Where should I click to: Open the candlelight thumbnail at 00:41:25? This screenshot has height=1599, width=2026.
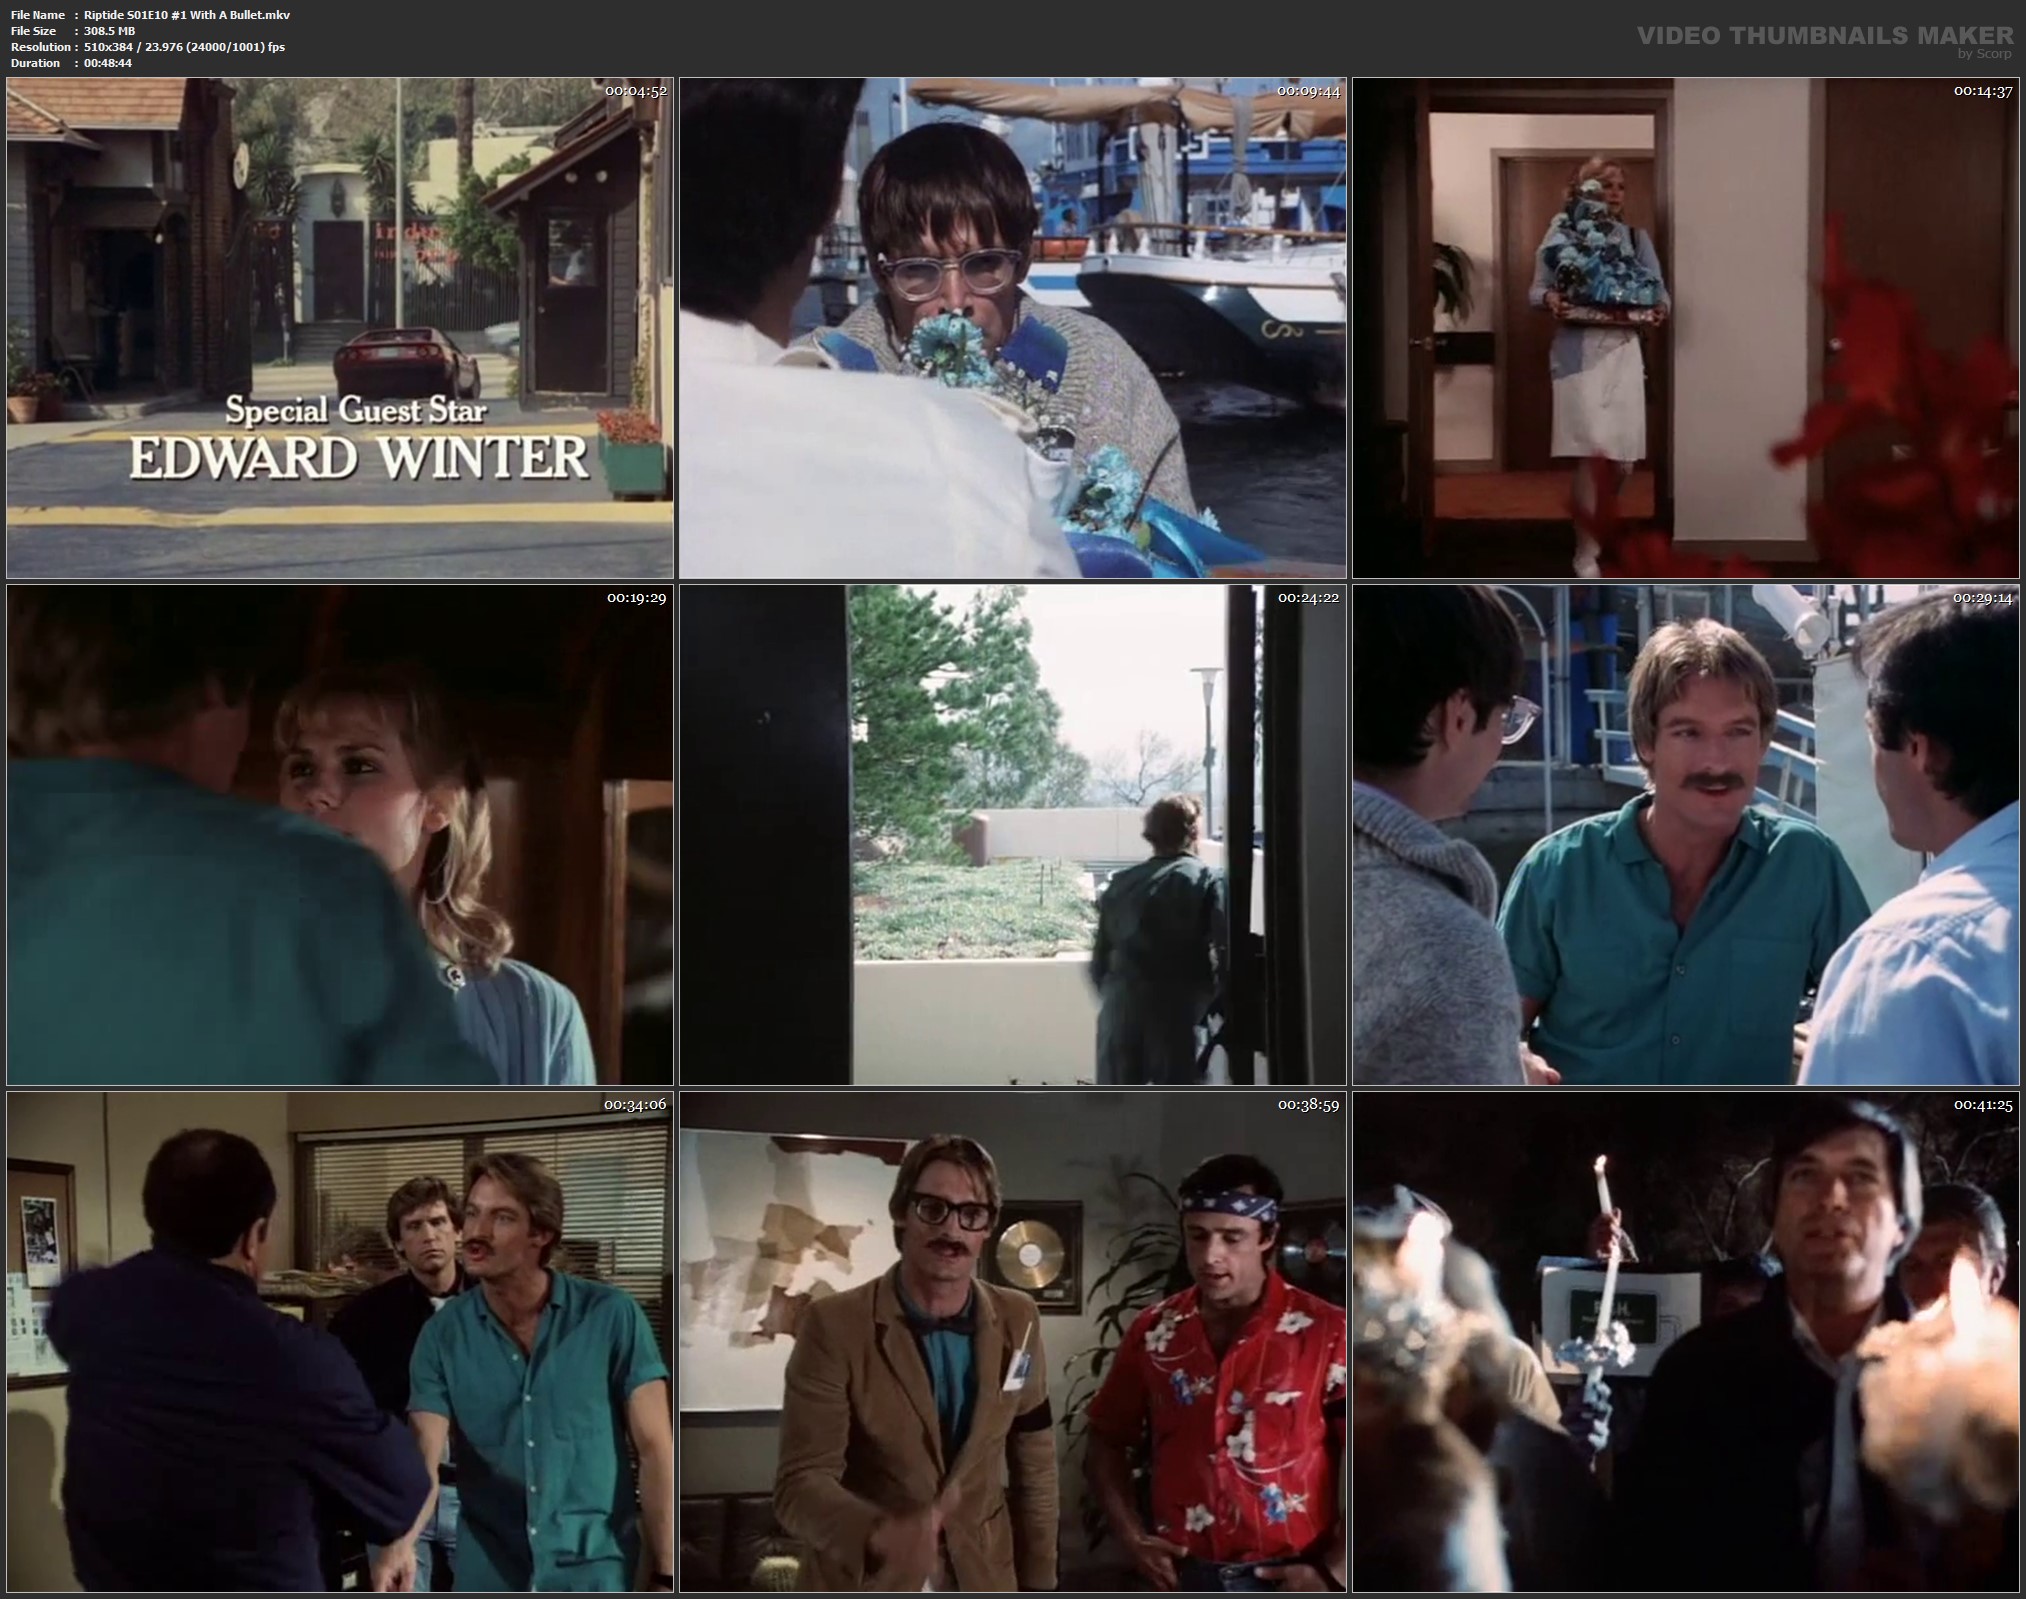(1685, 1342)
